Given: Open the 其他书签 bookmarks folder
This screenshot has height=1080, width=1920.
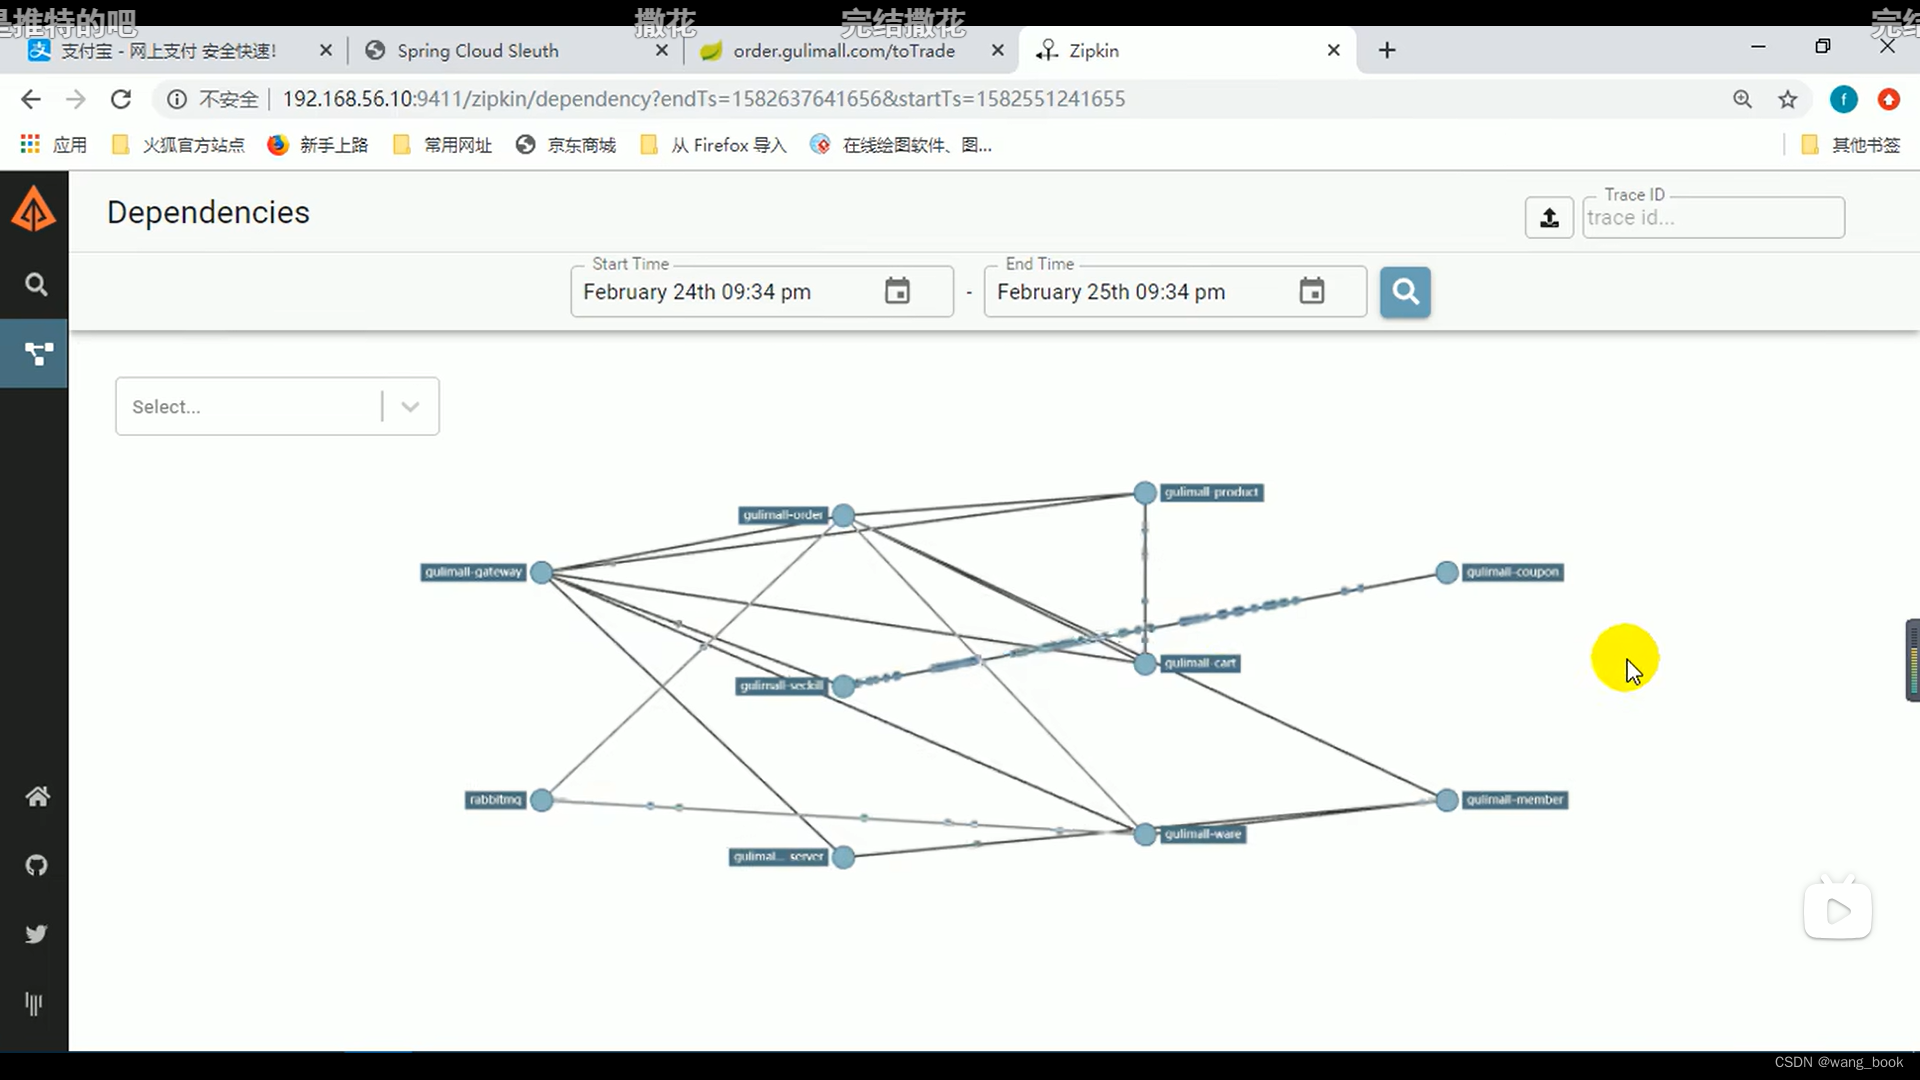Looking at the screenshot, I should 1850,145.
